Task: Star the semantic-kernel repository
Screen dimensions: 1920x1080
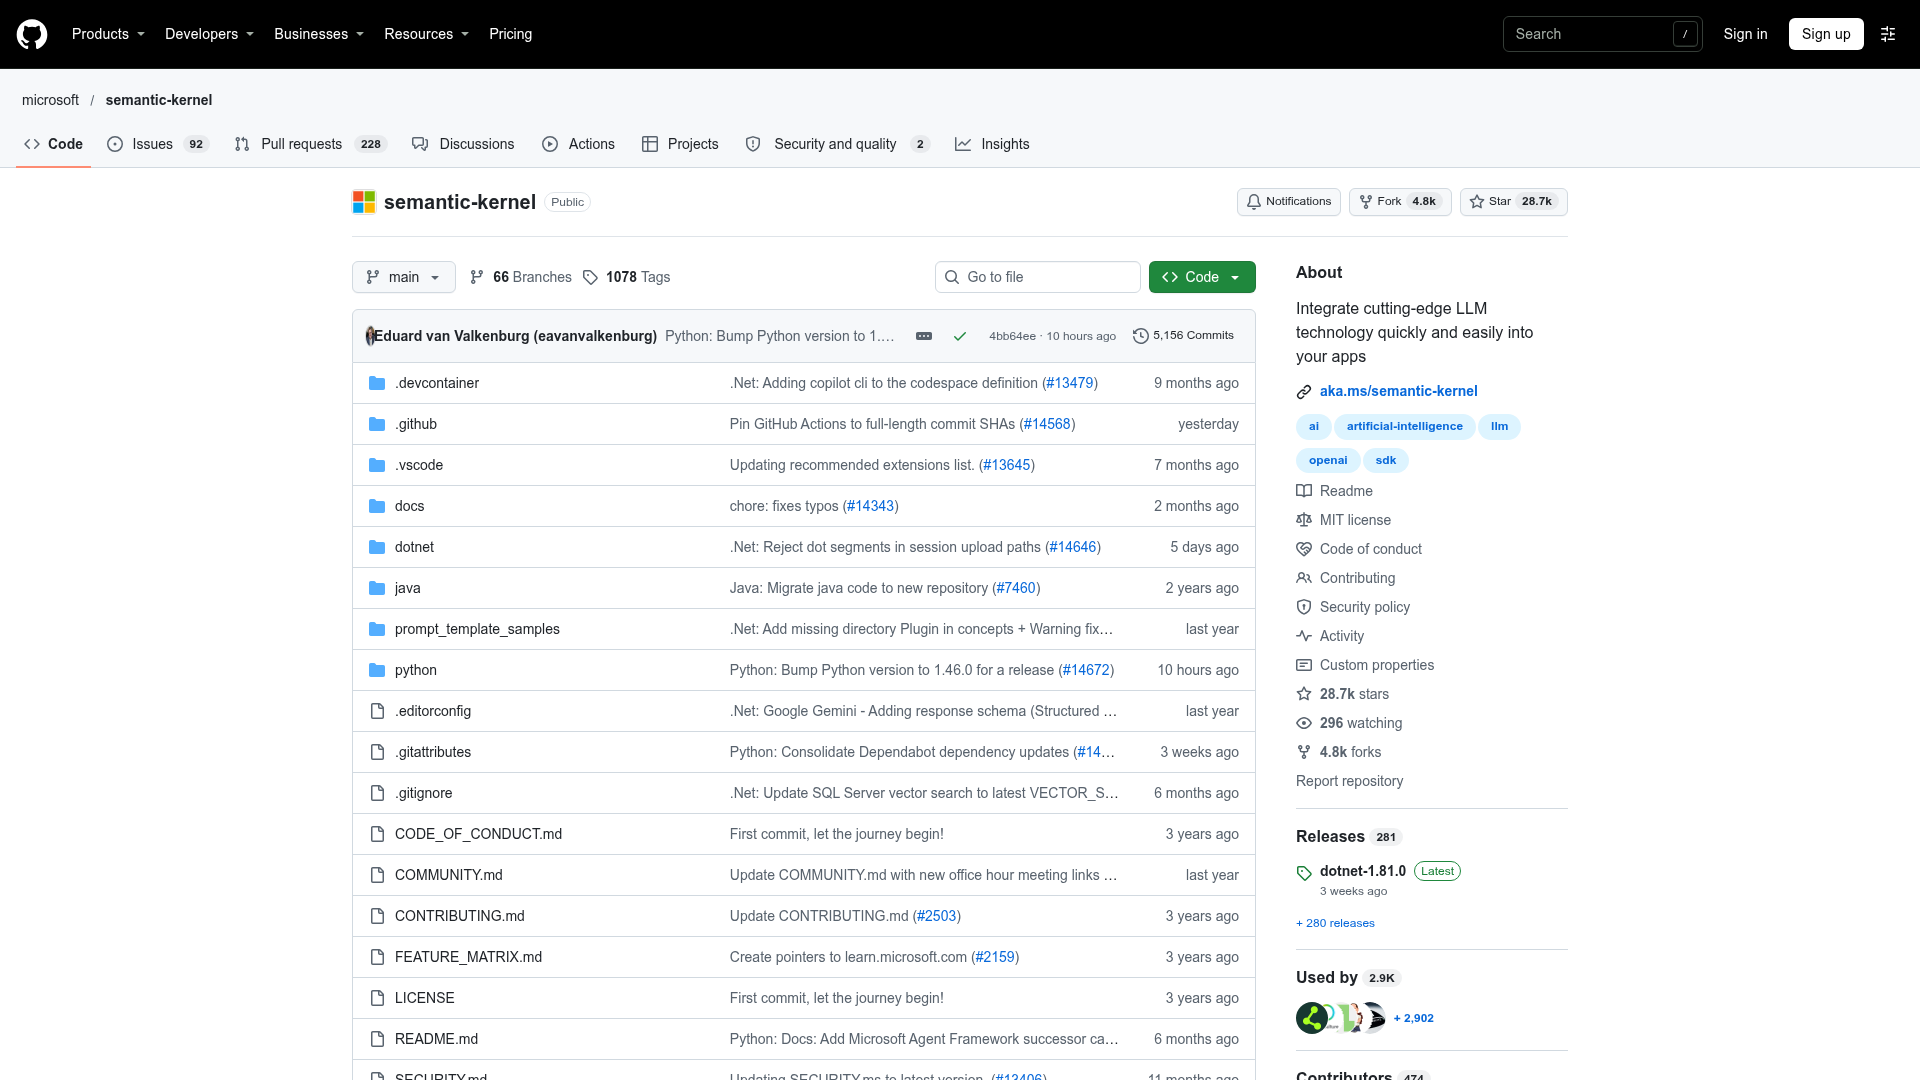Action: pyautogui.click(x=1513, y=202)
